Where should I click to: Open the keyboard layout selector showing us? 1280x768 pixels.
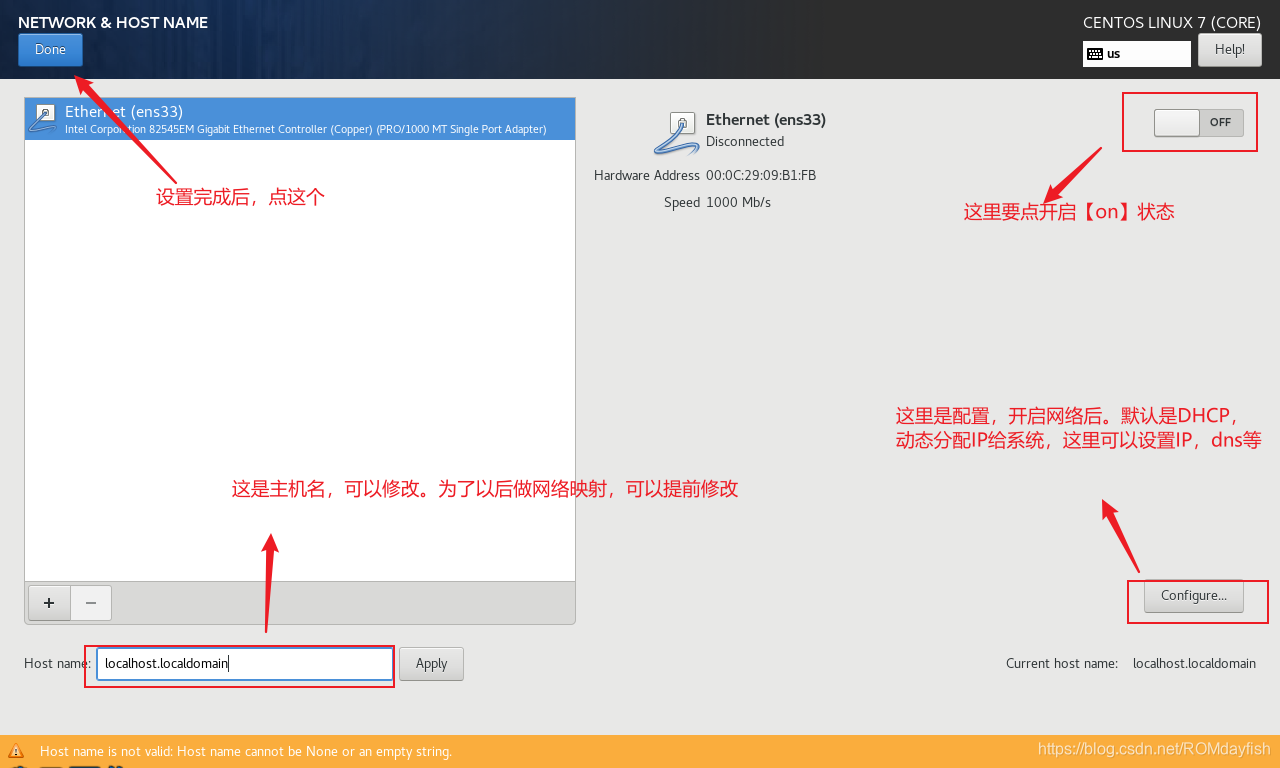tap(1136, 54)
